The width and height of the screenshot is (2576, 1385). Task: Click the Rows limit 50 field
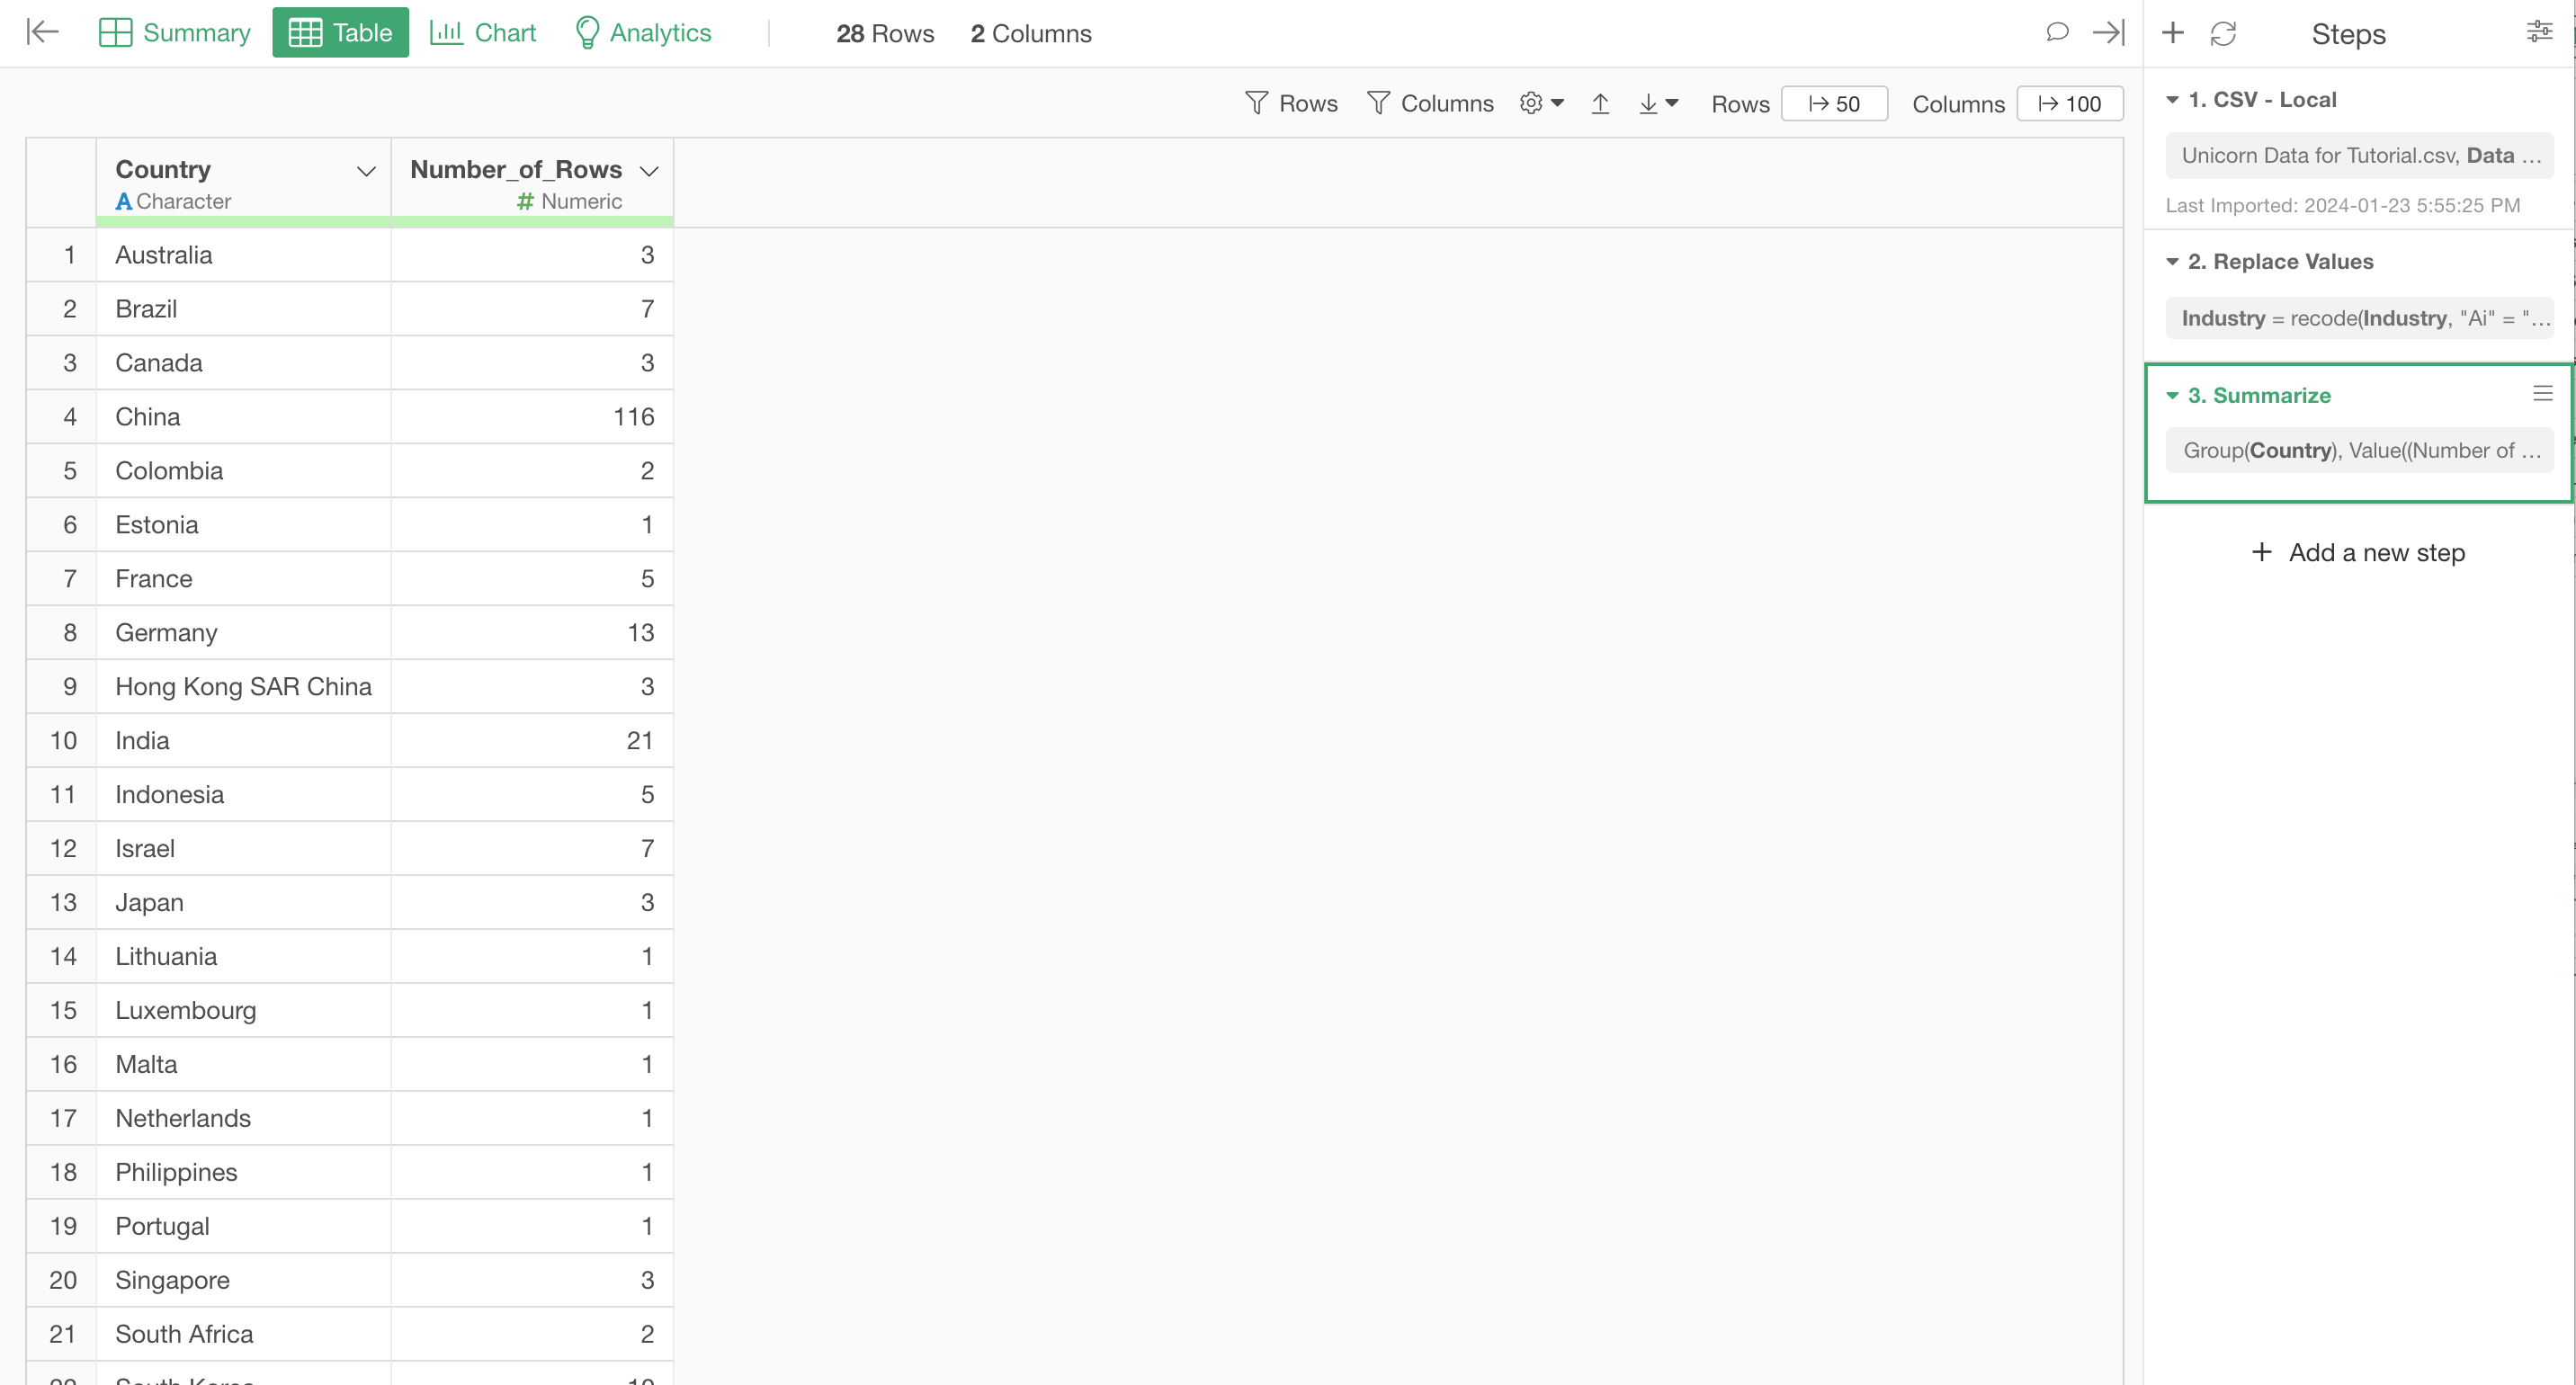(x=1834, y=104)
